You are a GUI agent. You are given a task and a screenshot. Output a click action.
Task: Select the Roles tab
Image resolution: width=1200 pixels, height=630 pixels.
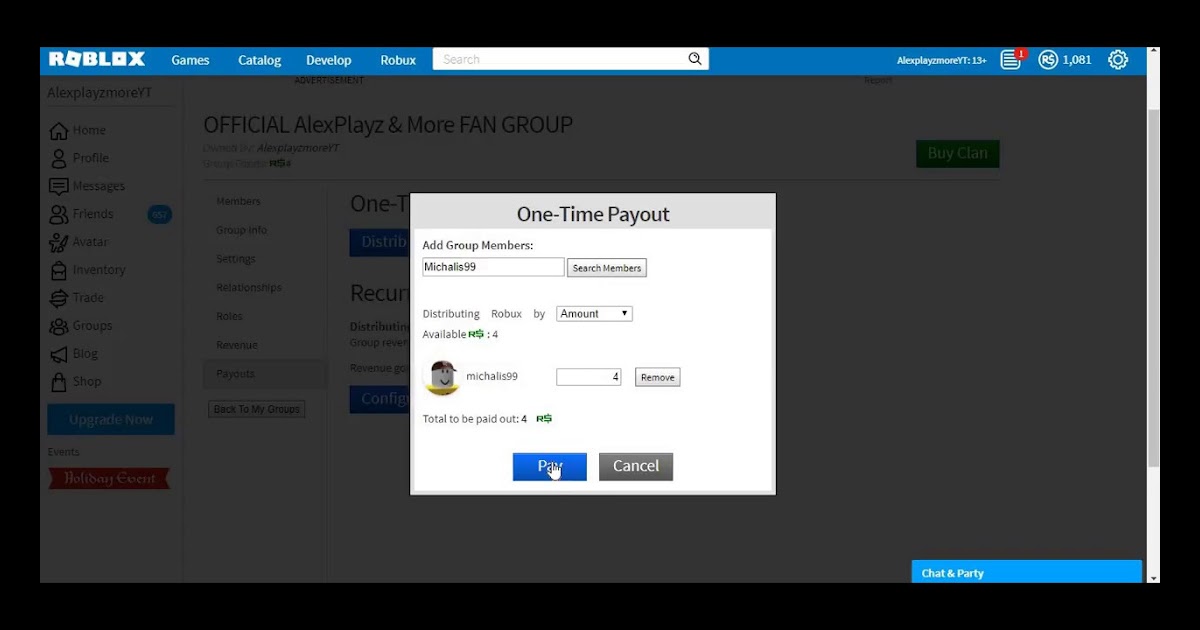[229, 316]
